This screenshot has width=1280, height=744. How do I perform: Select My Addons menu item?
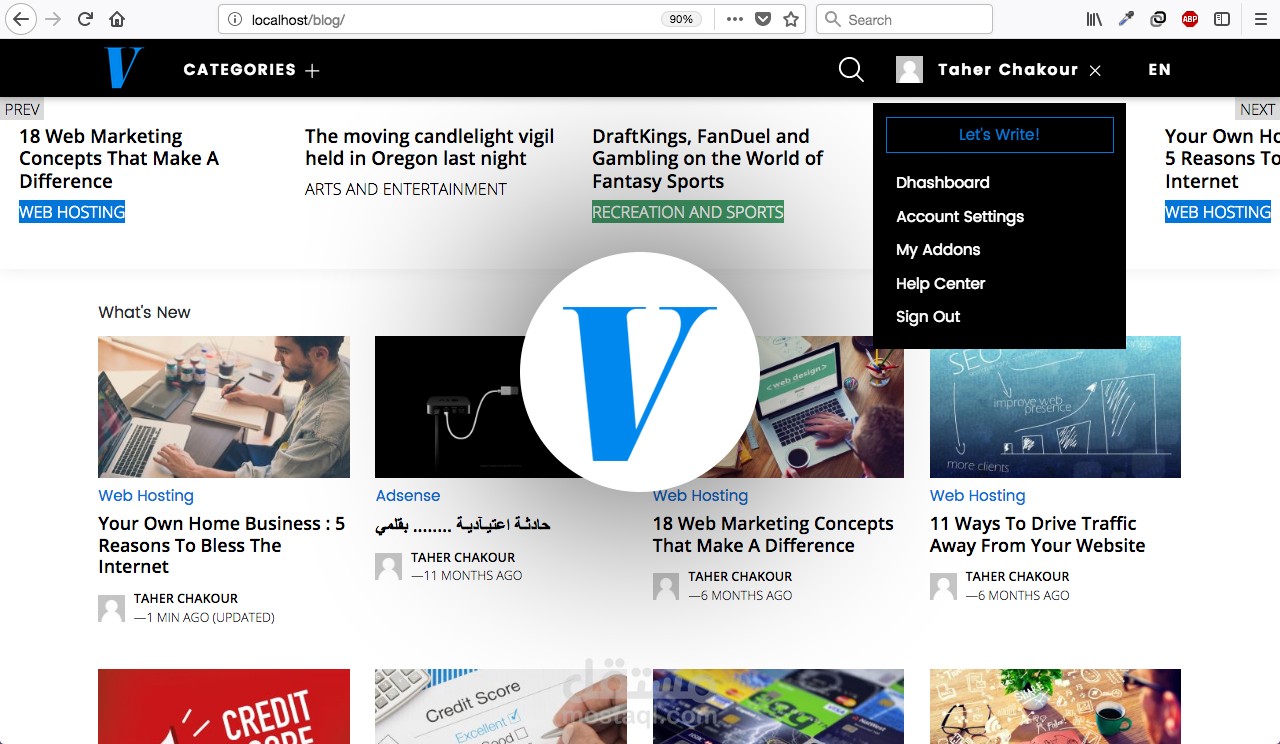click(938, 250)
